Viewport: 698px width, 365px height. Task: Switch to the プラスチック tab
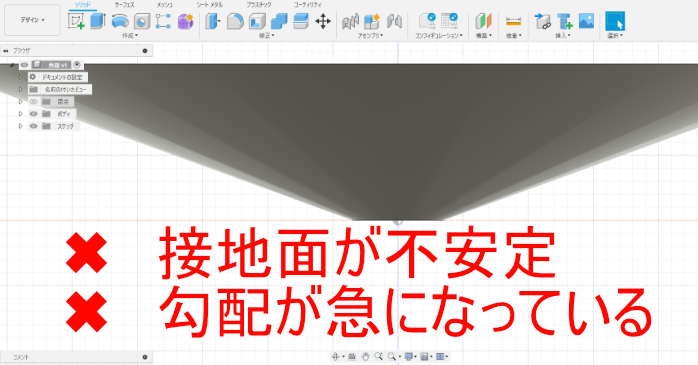coord(259,5)
